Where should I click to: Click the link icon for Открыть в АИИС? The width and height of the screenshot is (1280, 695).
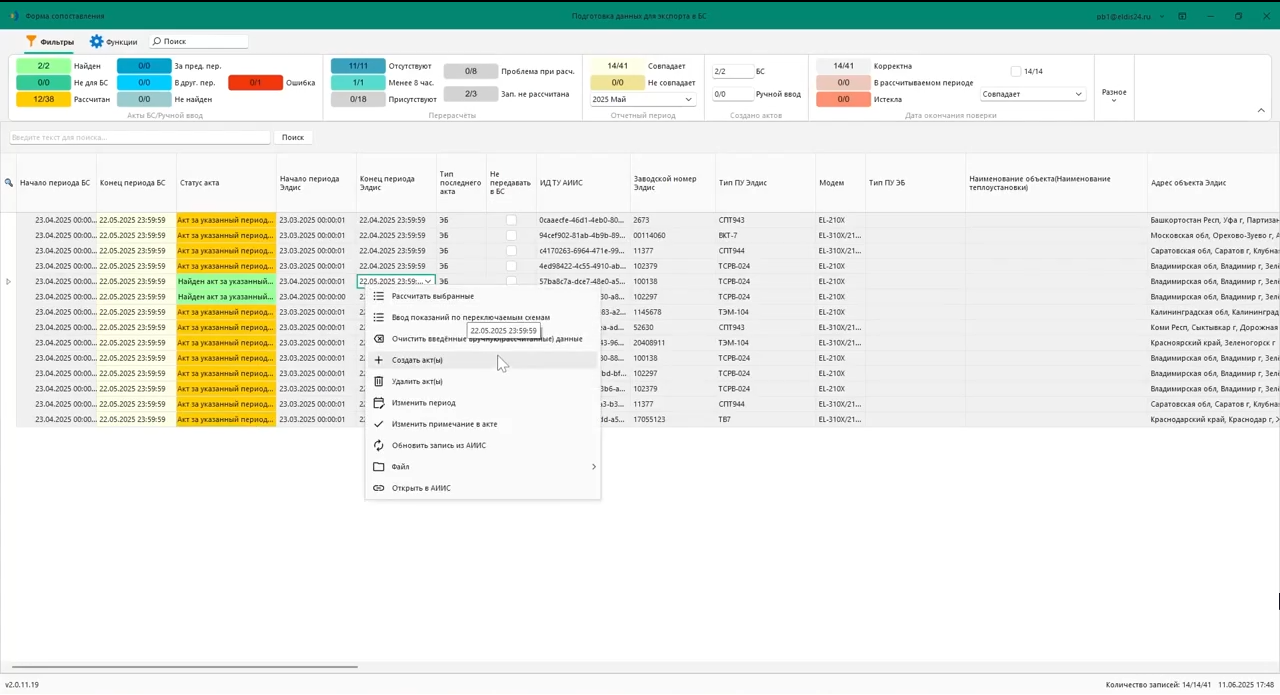379,488
